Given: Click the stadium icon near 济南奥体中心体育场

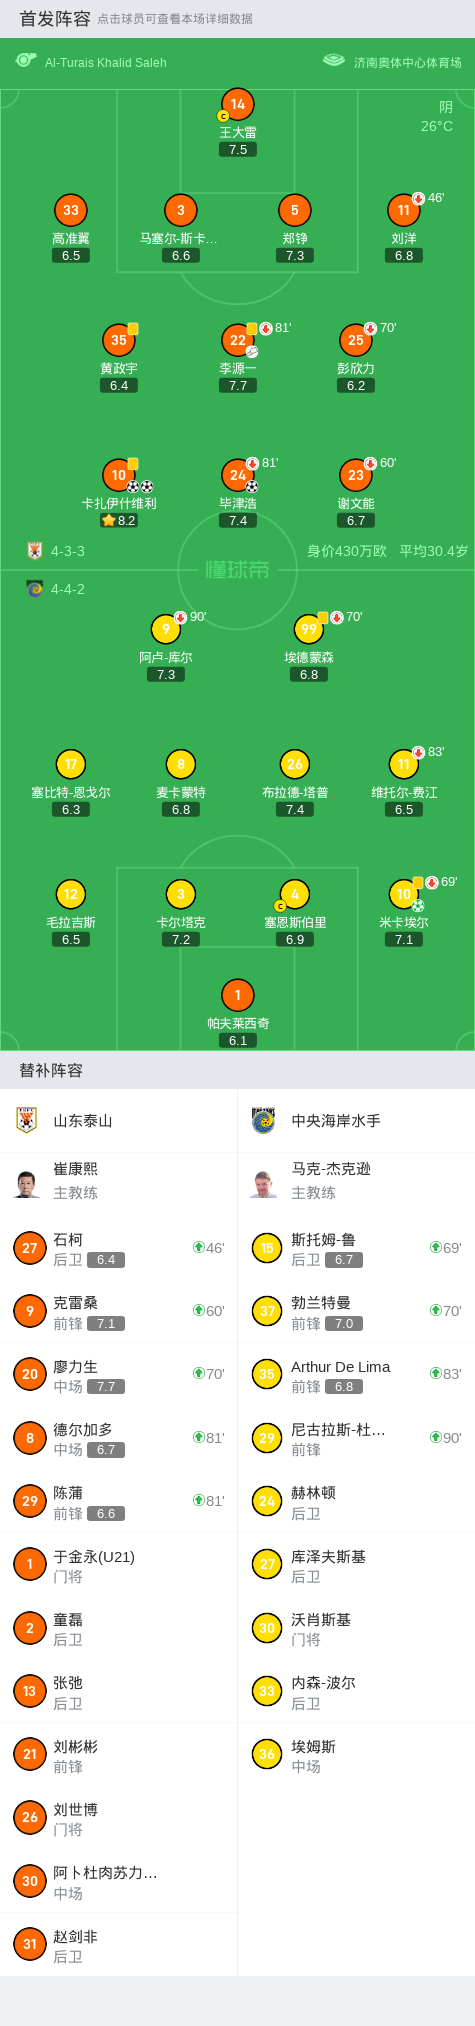Looking at the screenshot, I should pyautogui.click(x=334, y=61).
